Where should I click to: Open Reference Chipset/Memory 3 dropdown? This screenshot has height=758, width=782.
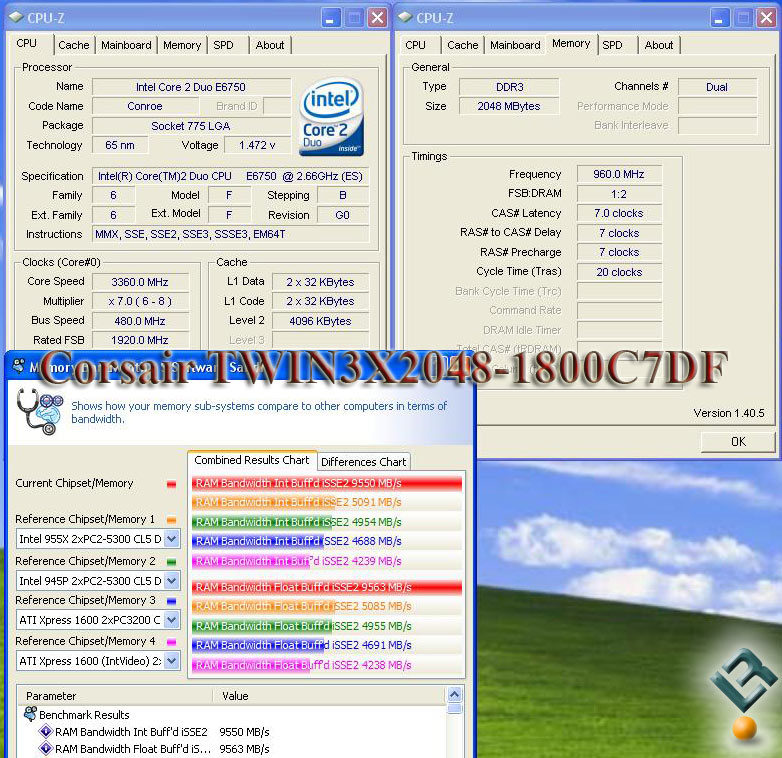coord(172,620)
